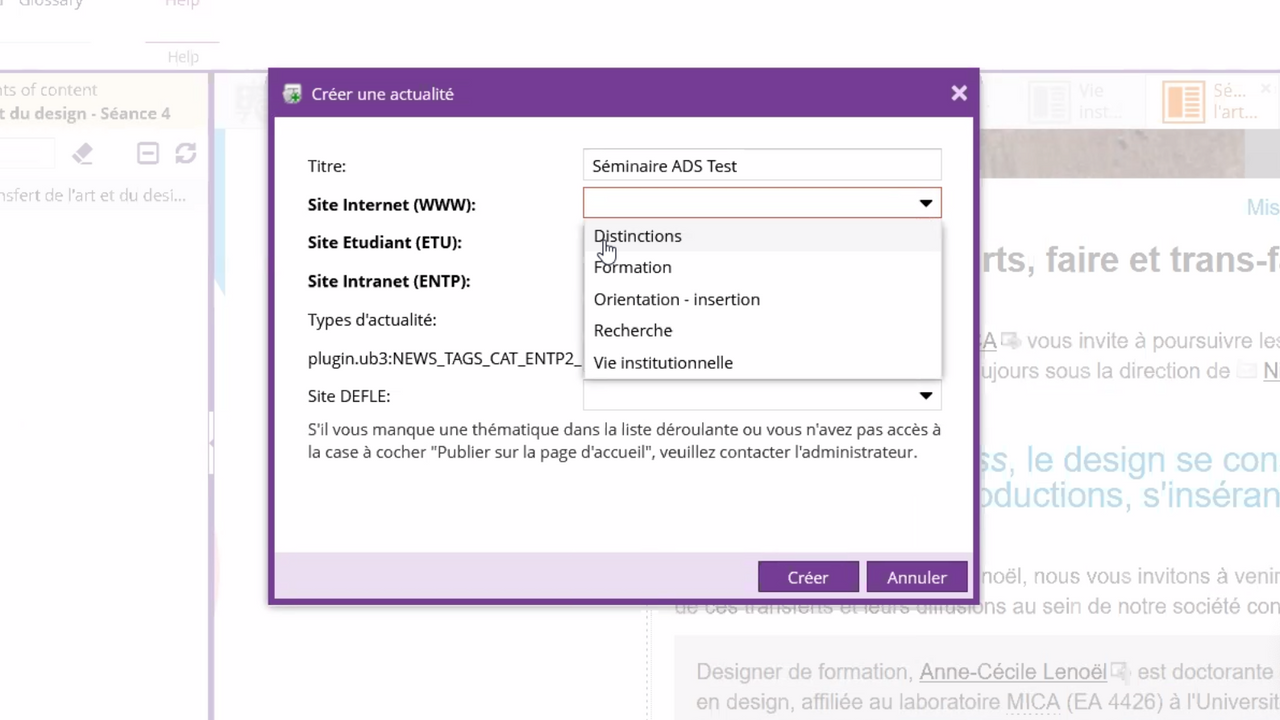Select Distinctions from the dropdown list

[x=638, y=236]
